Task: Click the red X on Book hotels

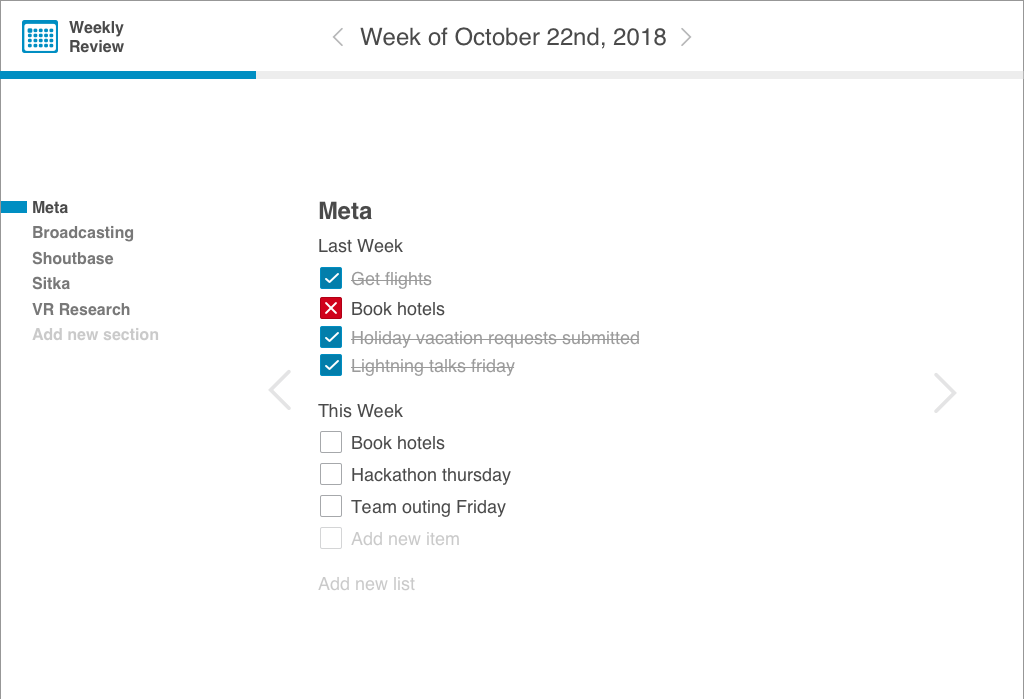Action: 331,308
